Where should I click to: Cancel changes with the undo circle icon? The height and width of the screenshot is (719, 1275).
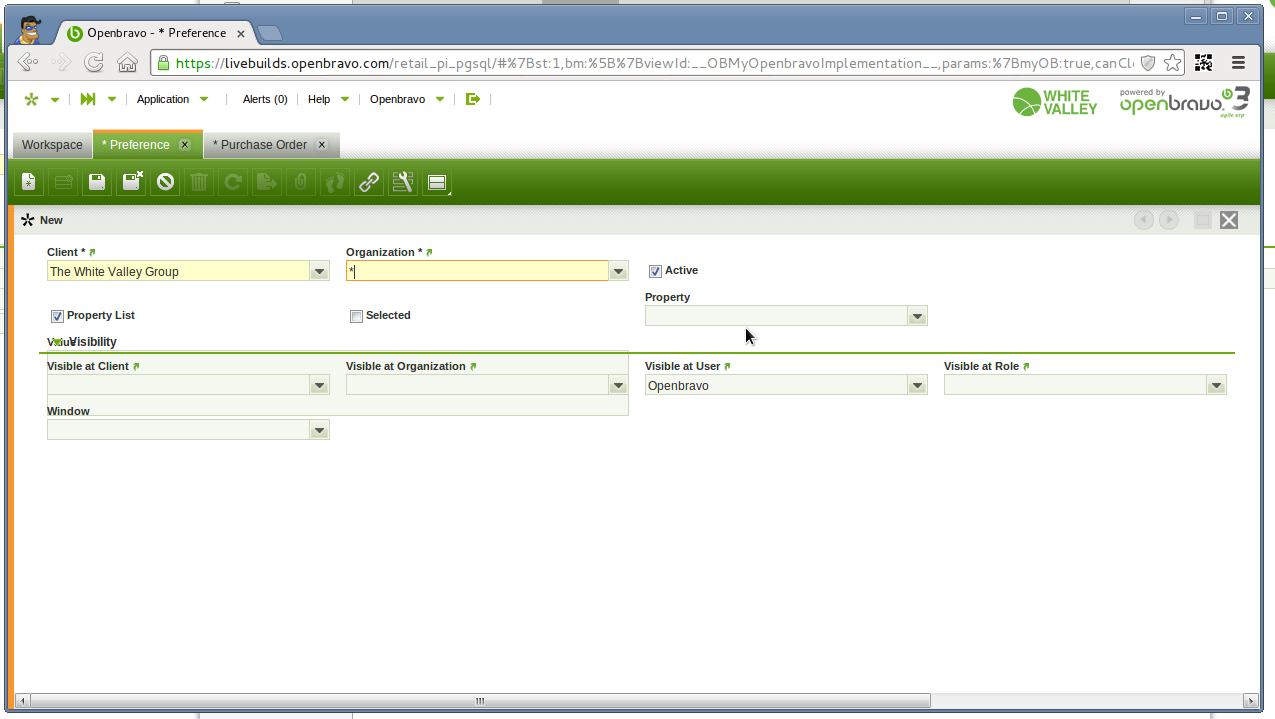(x=166, y=182)
